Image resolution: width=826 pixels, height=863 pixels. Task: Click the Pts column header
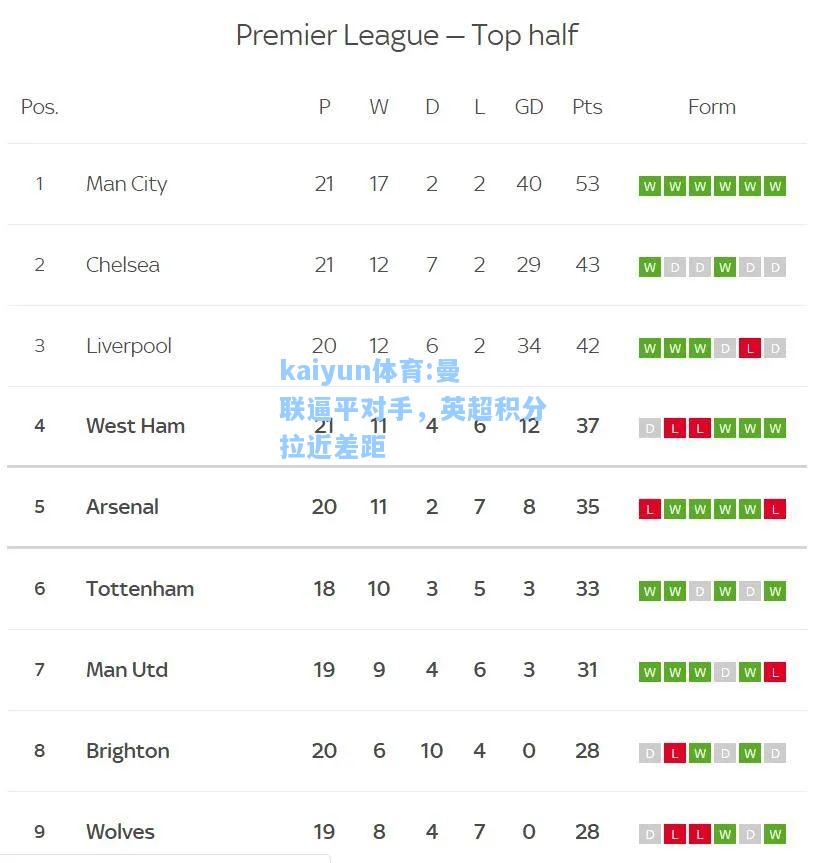coord(587,107)
